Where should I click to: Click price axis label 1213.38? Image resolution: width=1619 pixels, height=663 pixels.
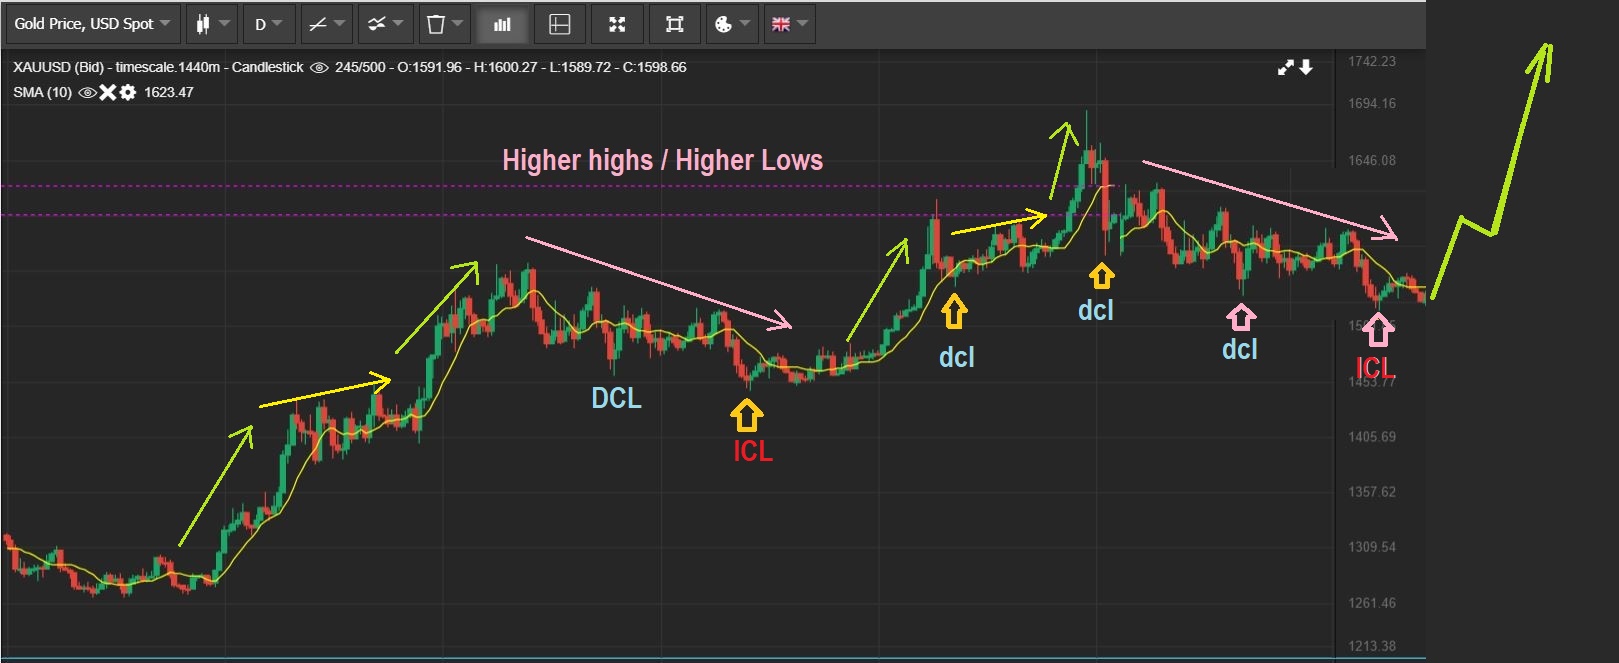pyautogui.click(x=1372, y=646)
